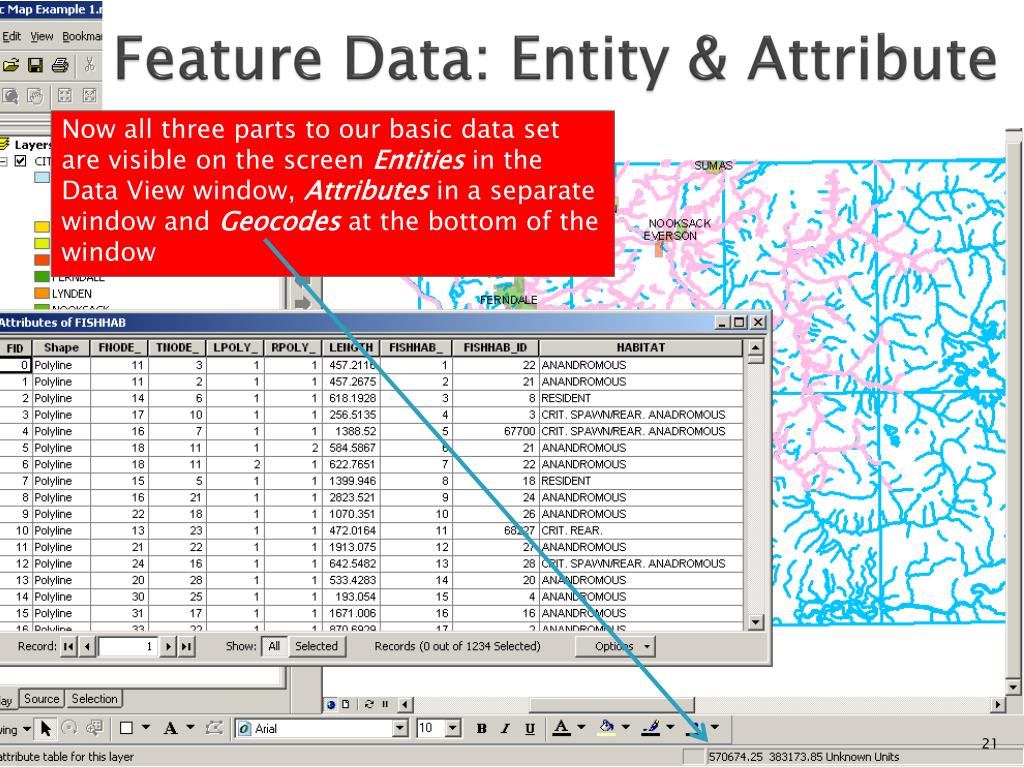
Task: Go to last record in table
Action: point(187,647)
